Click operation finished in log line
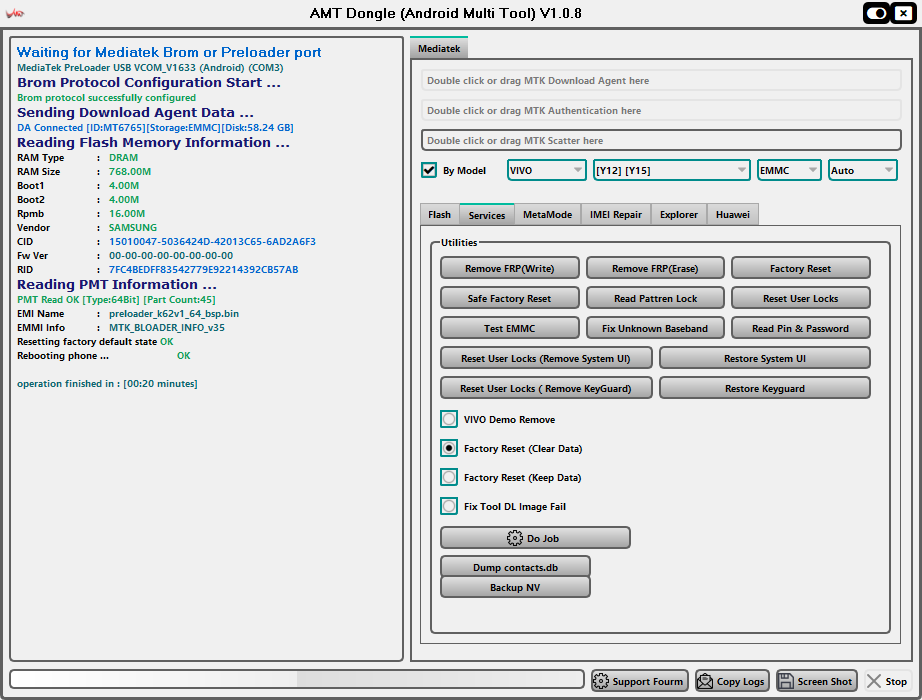Viewport: 922px width, 700px height. coord(107,384)
